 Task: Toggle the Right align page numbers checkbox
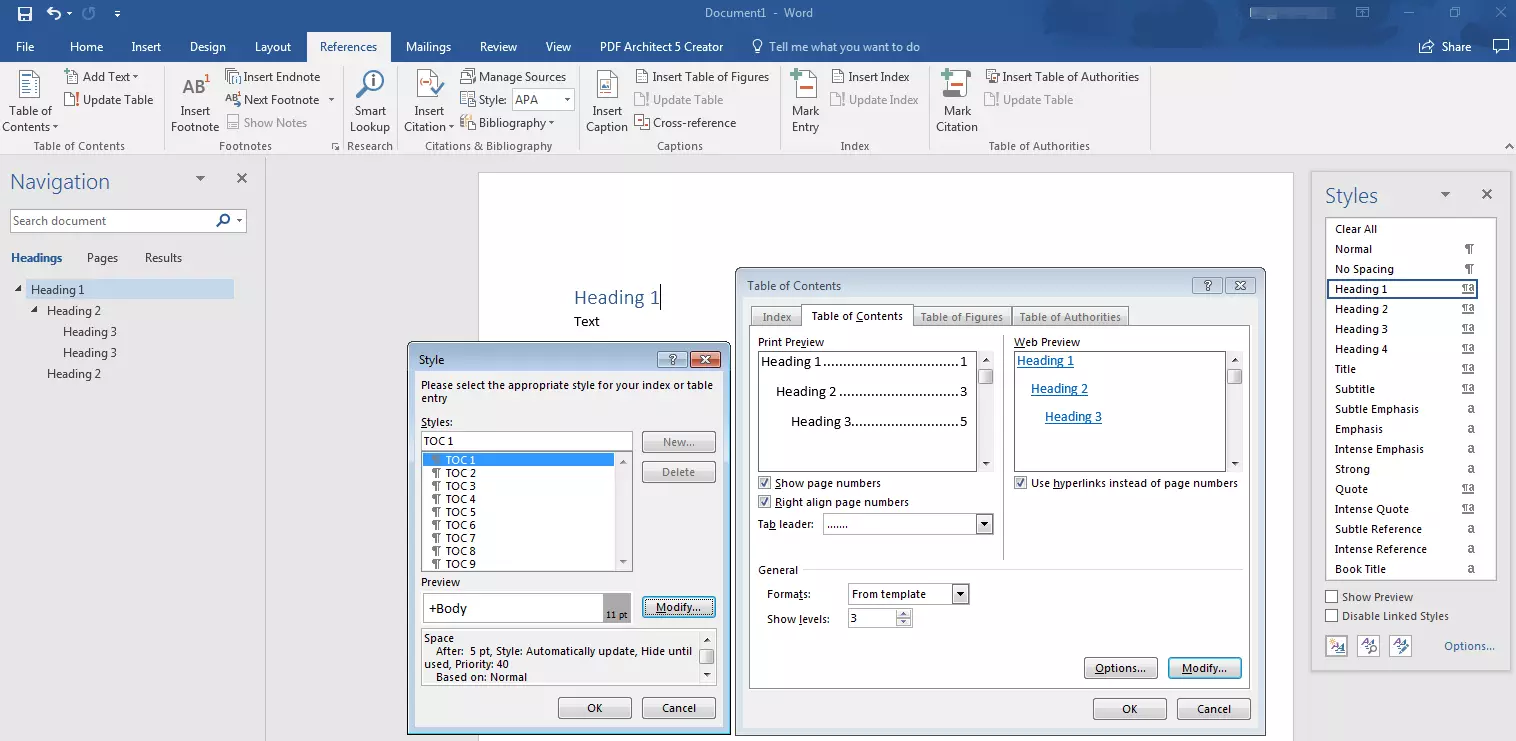pyautogui.click(x=765, y=502)
